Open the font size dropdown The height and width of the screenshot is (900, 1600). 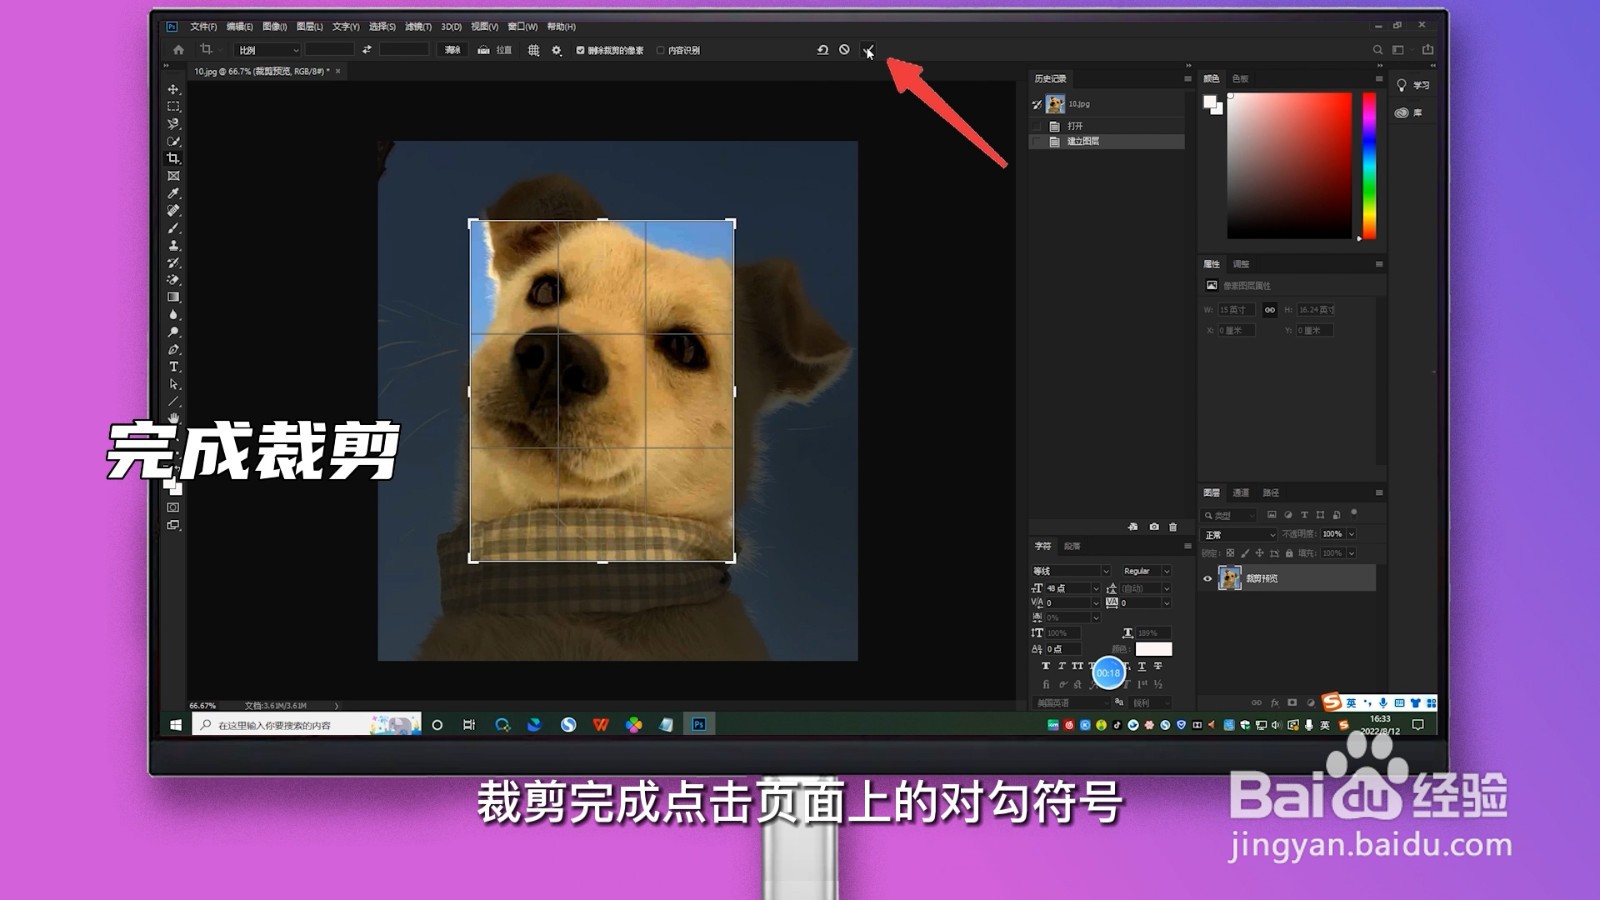(x=1095, y=588)
